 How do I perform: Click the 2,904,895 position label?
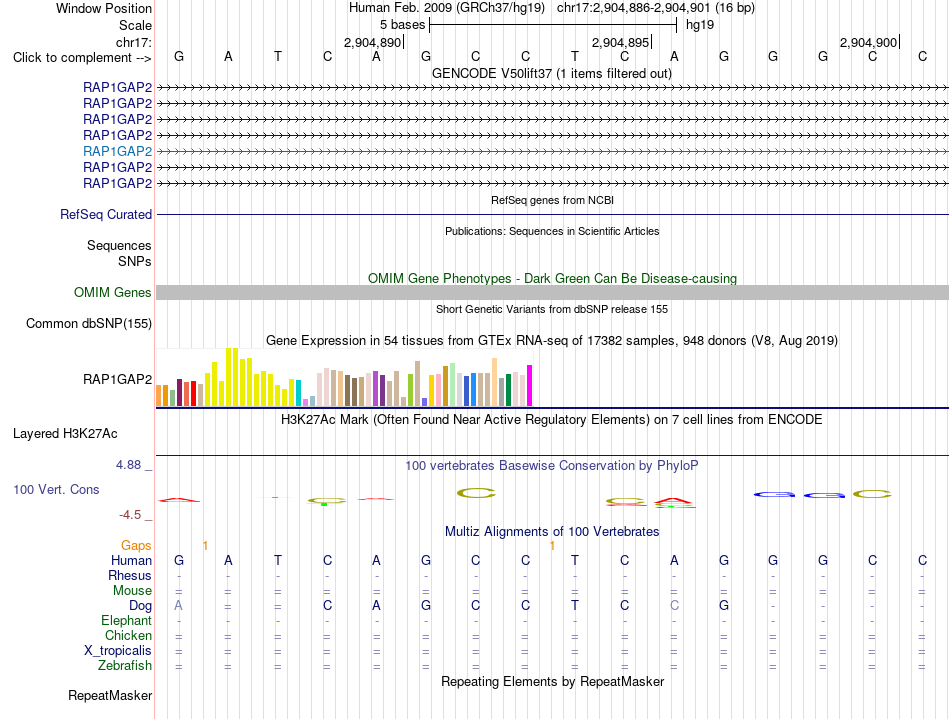pos(620,42)
